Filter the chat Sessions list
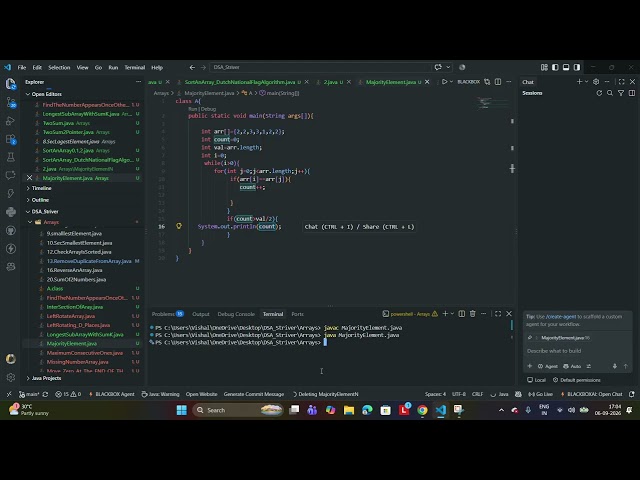 (621, 93)
